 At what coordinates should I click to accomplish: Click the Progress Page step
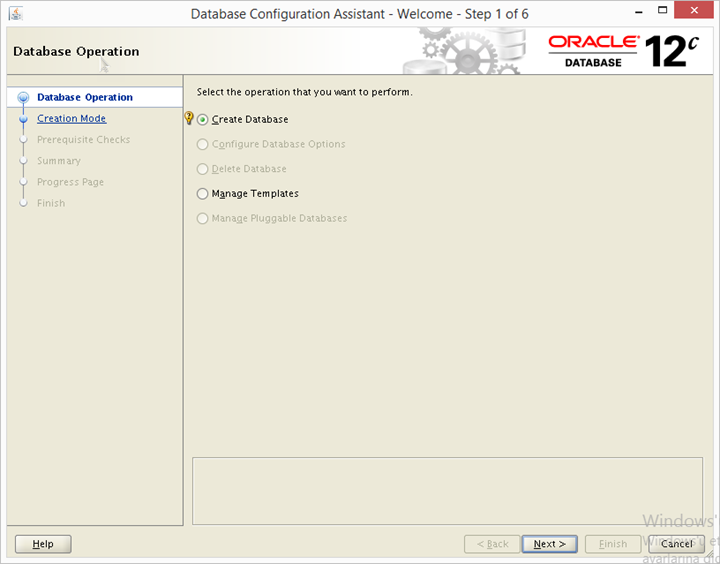[70, 182]
